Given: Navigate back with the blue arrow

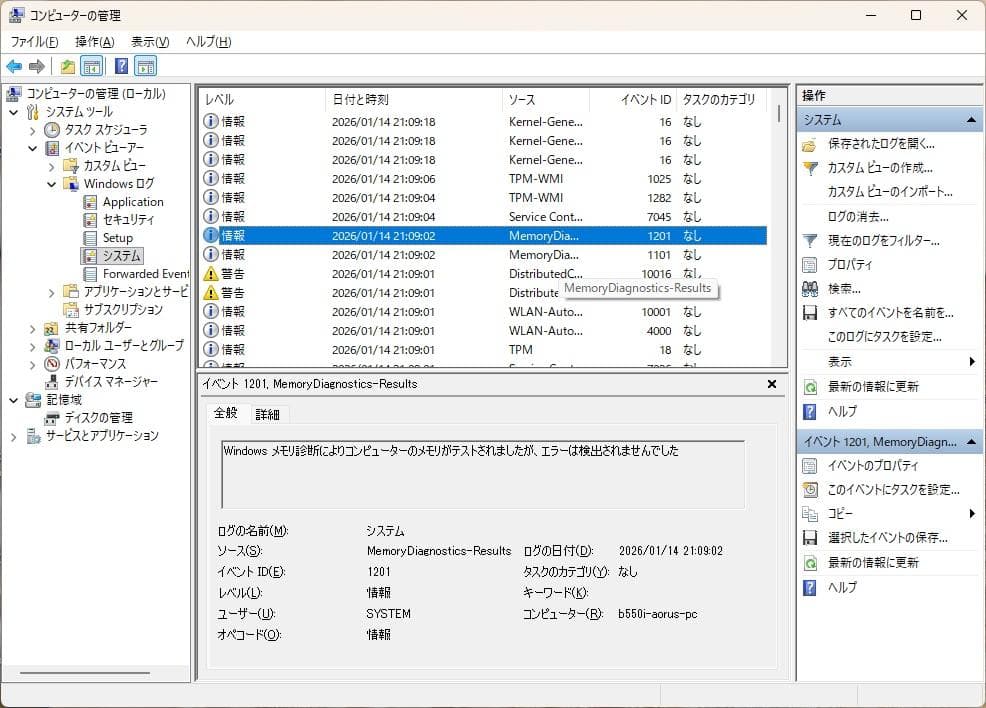Looking at the screenshot, I should pyautogui.click(x=13, y=66).
